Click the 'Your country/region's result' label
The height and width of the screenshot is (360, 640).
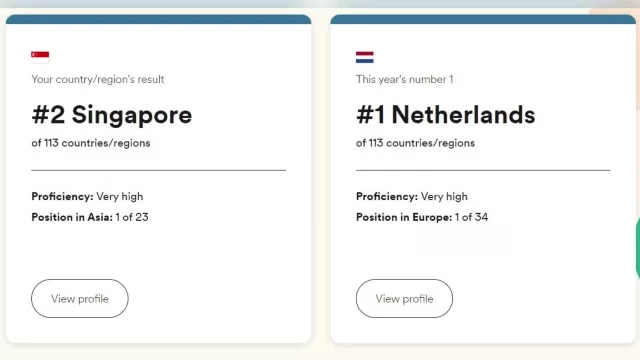tap(98, 79)
